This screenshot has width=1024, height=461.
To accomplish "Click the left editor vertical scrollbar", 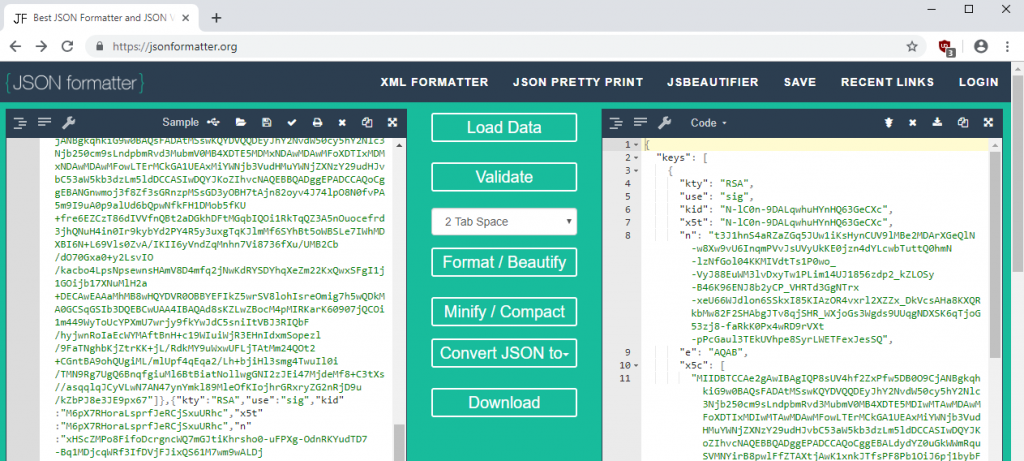I will click(399, 300).
